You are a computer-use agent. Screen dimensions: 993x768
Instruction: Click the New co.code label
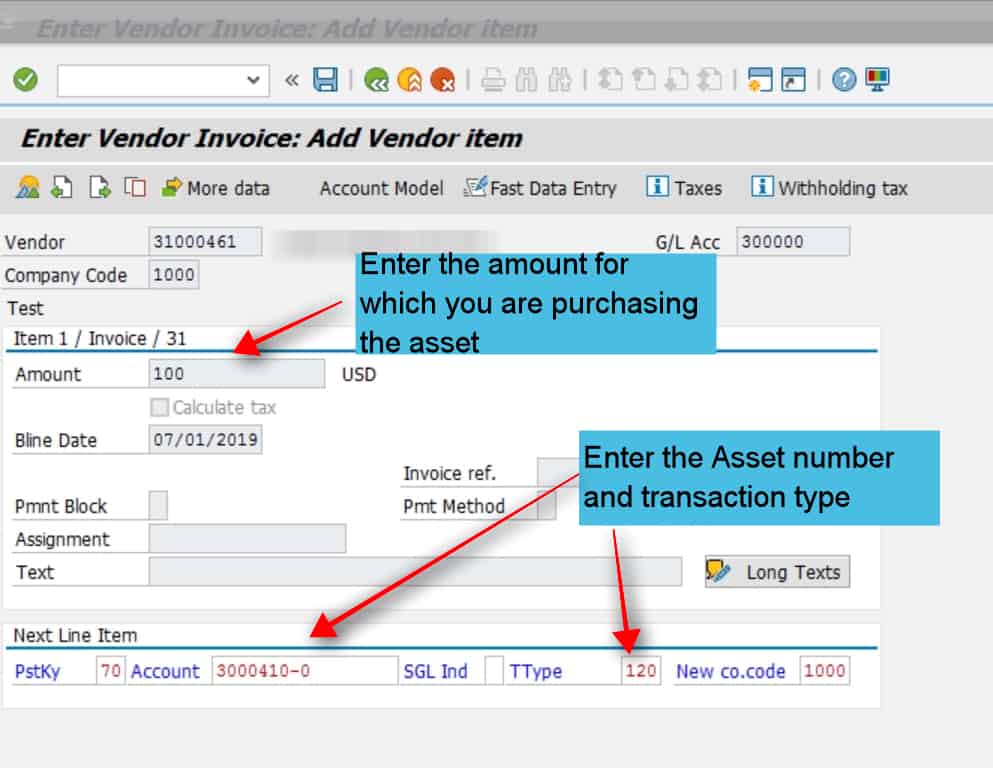730,671
